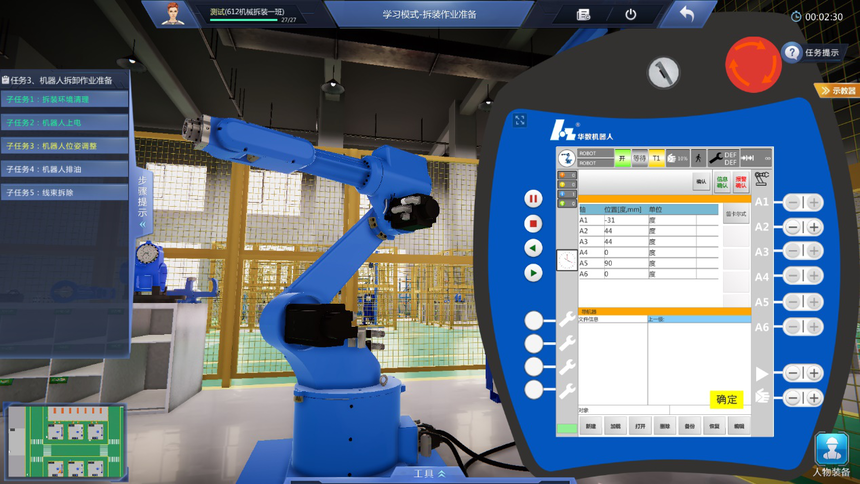Click the power icon in top bar
Image resolution: width=860 pixels, height=484 pixels.
pyautogui.click(x=630, y=14)
